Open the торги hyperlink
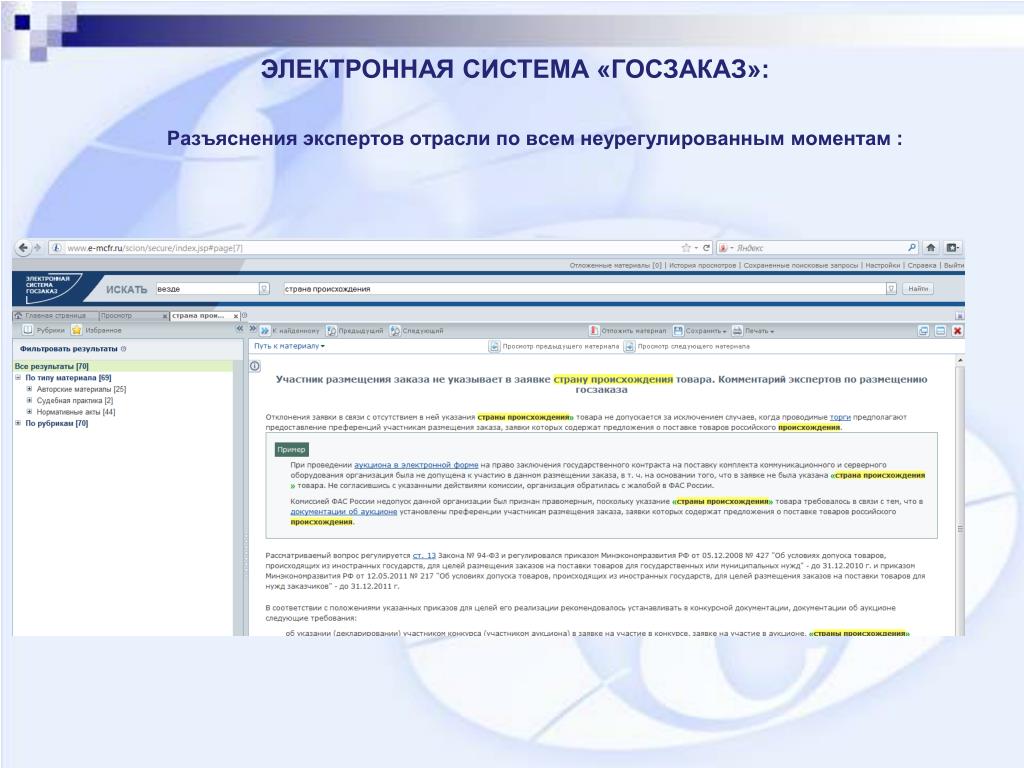Image resolution: width=1024 pixels, height=768 pixels. point(840,417)
